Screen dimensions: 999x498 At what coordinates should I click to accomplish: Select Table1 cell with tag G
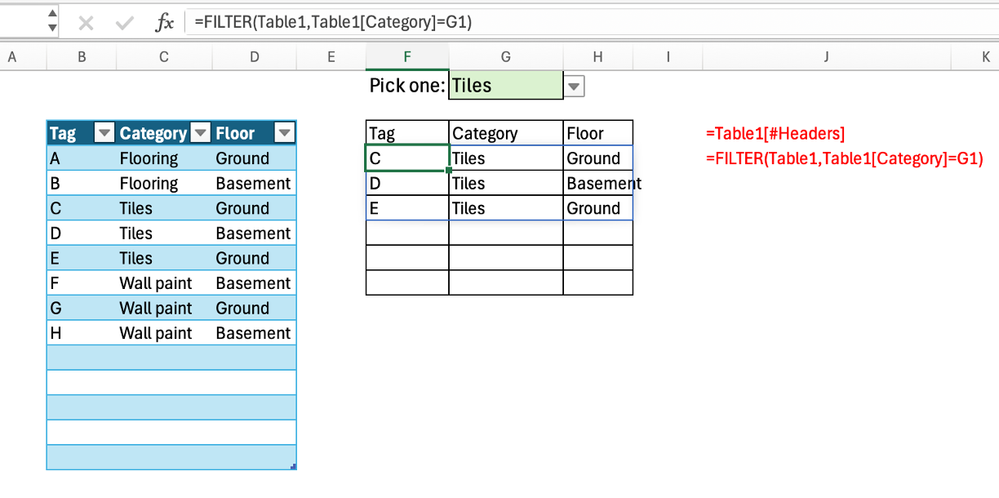[x=82, y=308]
